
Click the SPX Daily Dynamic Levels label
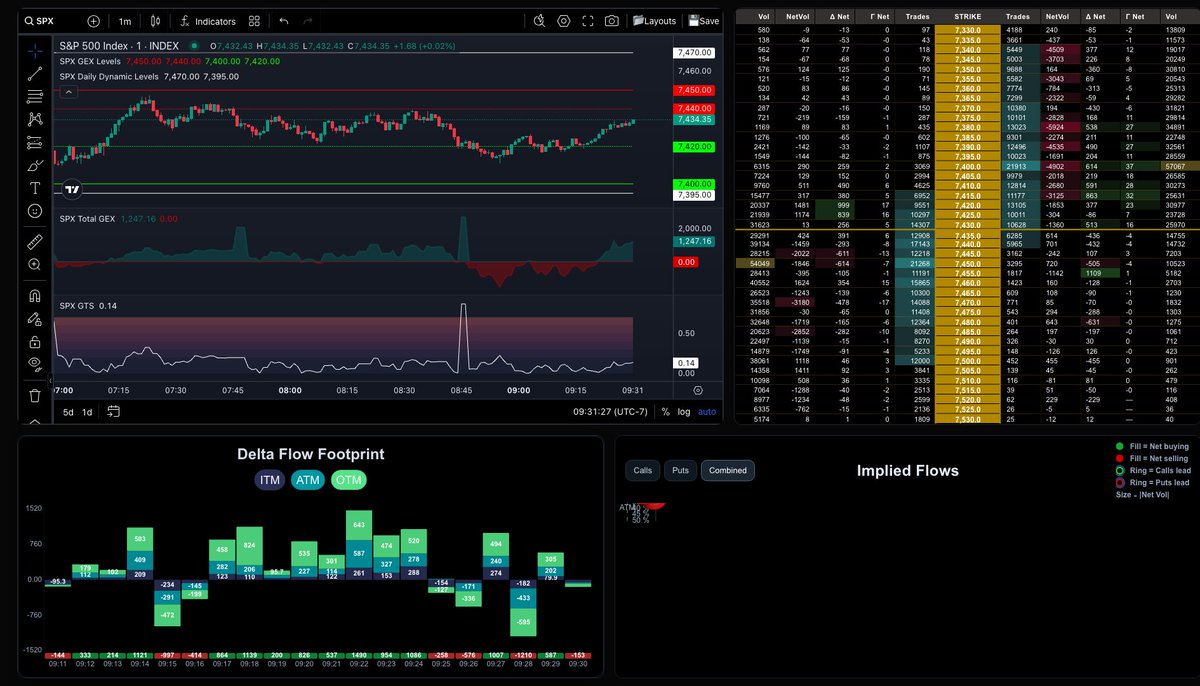click(109, 76)
